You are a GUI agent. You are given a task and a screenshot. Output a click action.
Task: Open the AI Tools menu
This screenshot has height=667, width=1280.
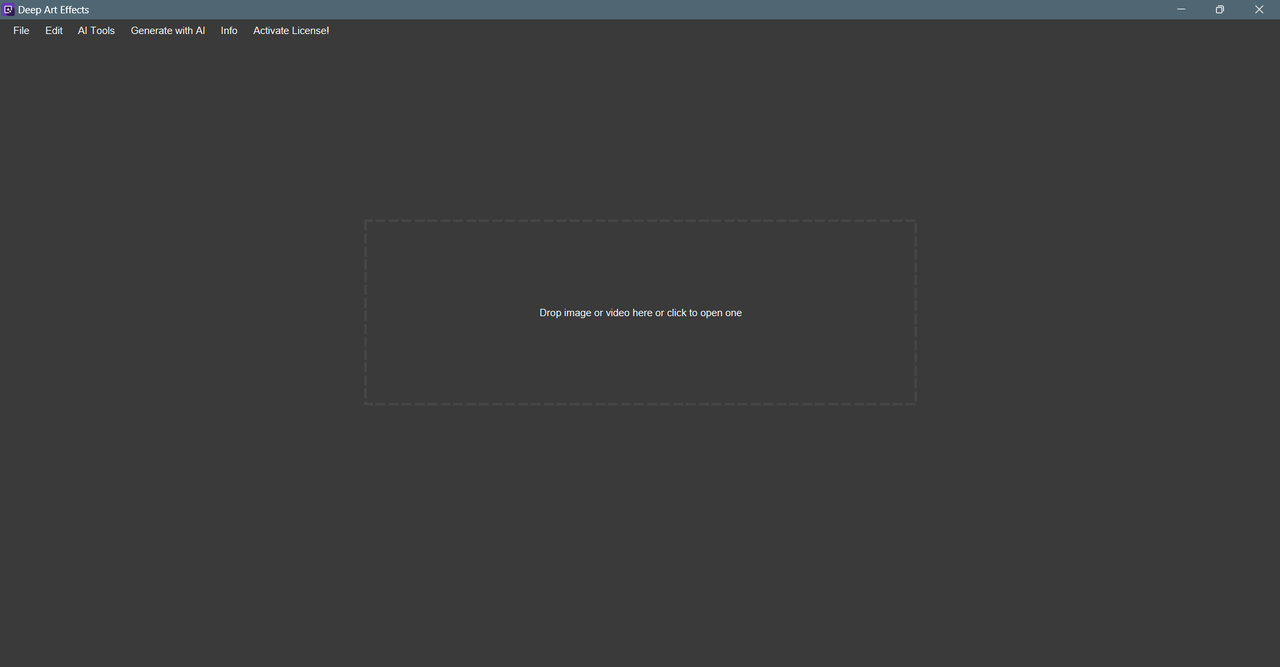point(96,31)
